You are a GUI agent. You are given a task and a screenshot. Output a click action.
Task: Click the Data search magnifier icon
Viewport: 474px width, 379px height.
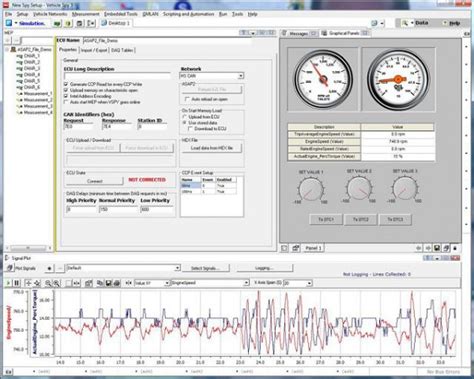405,23
